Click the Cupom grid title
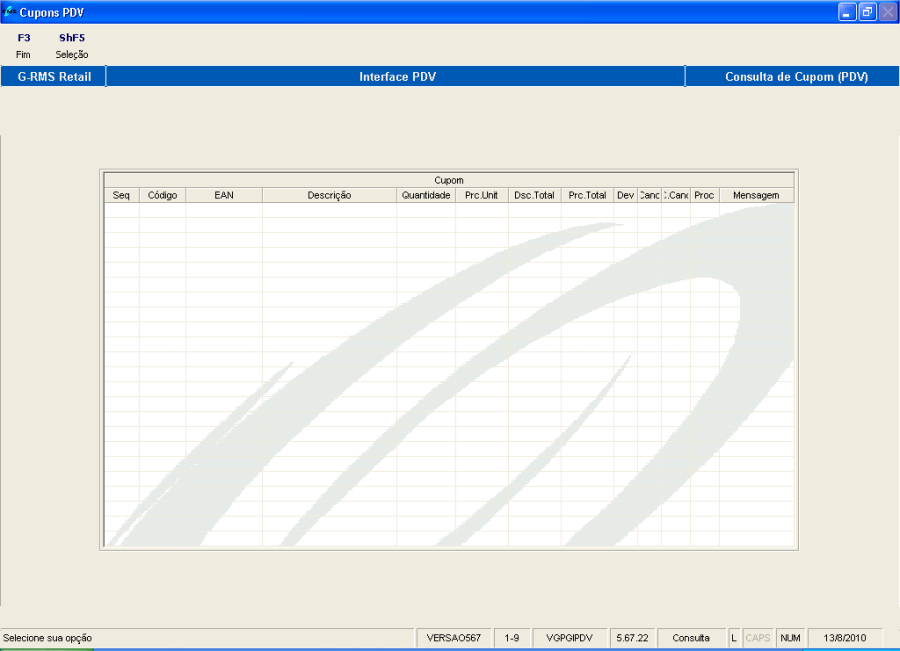Image resolution: width=900 pixels, height=651 pixels. point(449,180)
